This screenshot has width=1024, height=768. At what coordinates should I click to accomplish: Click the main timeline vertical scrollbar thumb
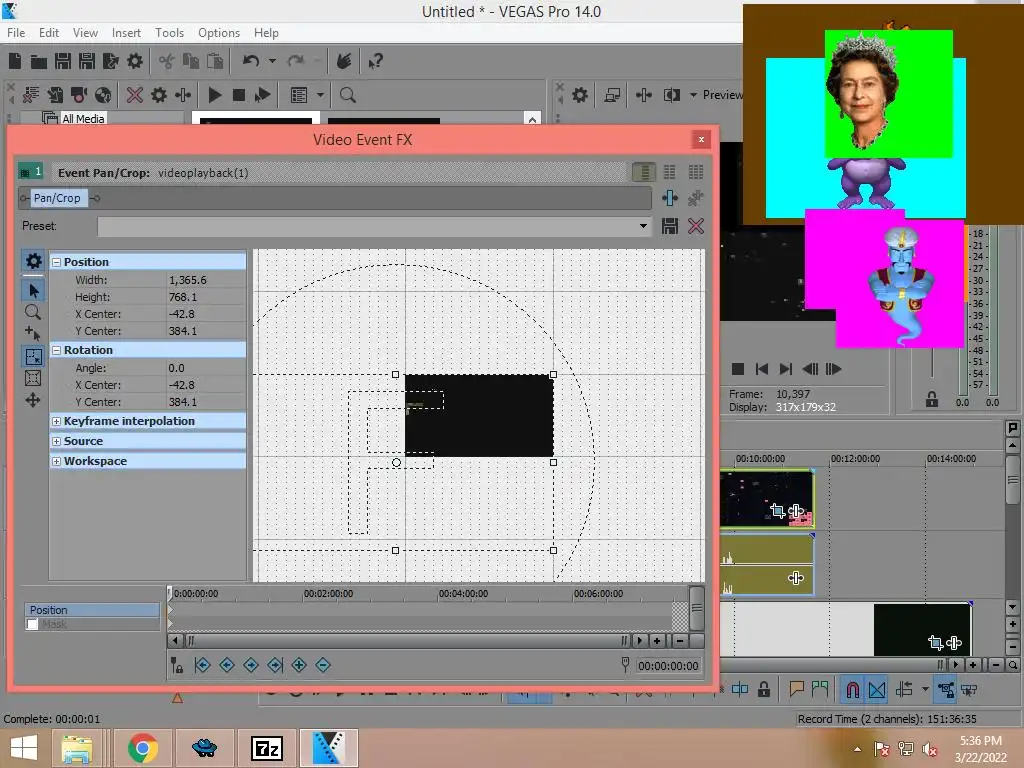point(1012,480)
